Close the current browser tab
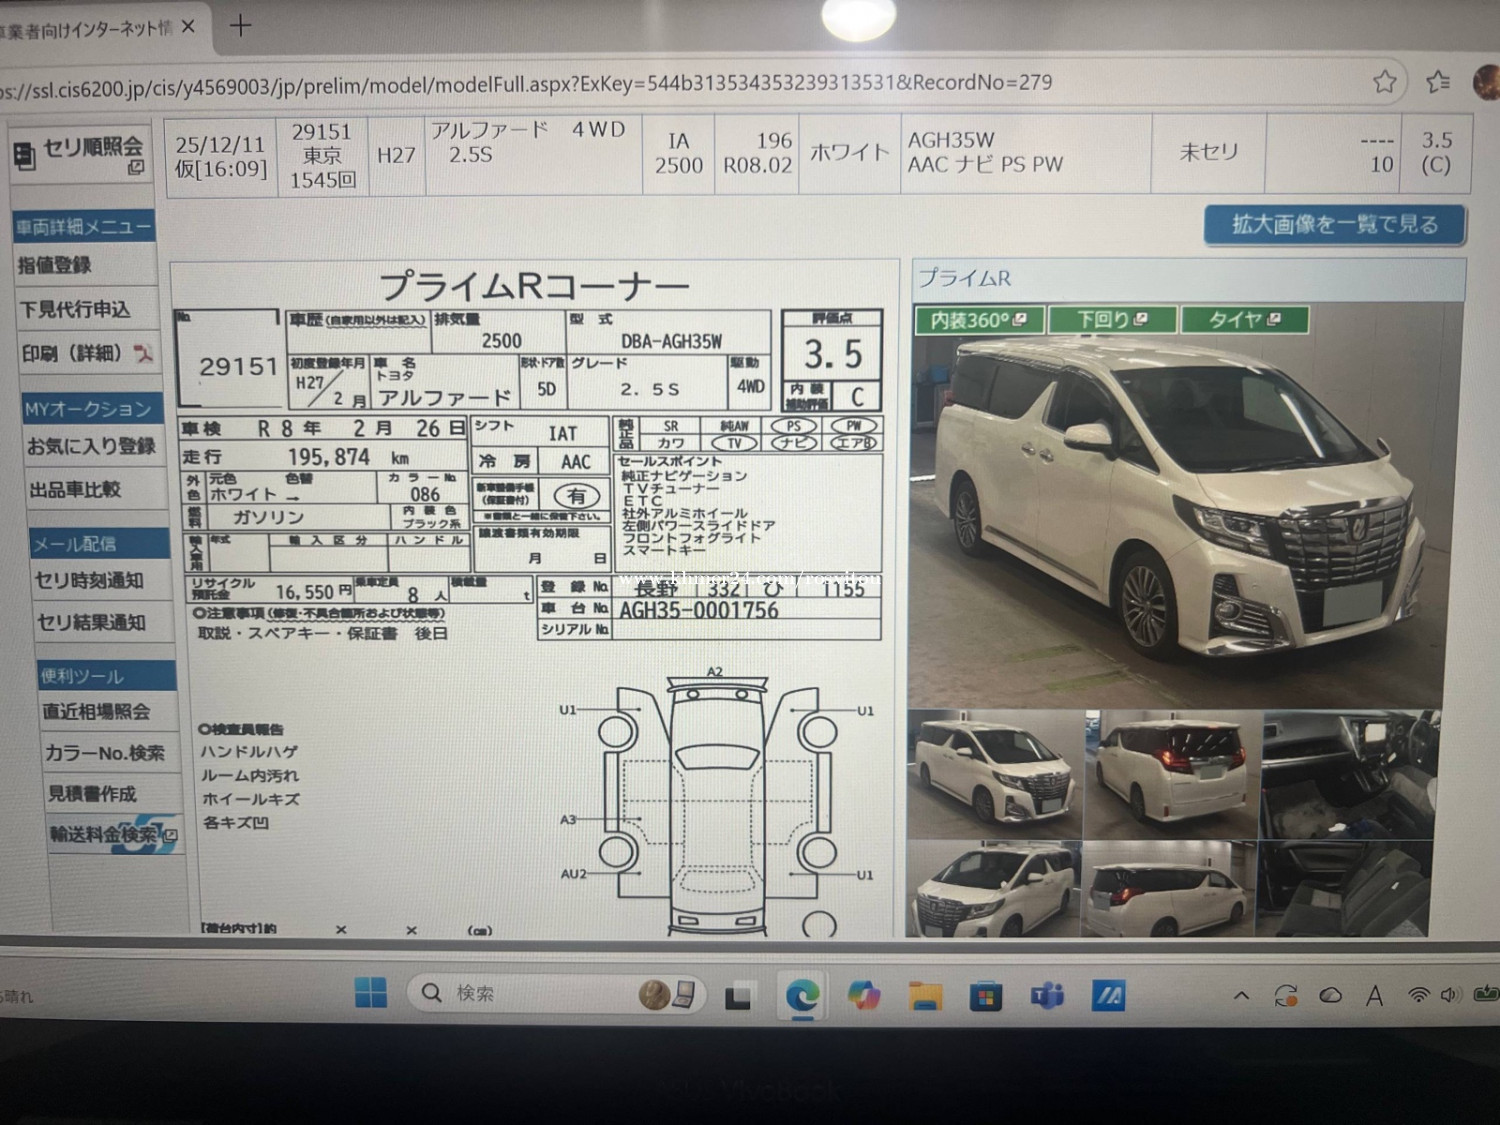This screenshot has width=1500, height=1125. [188, 27]
